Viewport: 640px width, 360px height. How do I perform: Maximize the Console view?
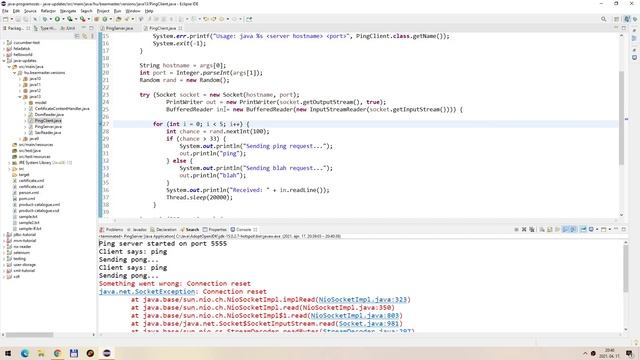pyautogui.click(x=624, y=229)
